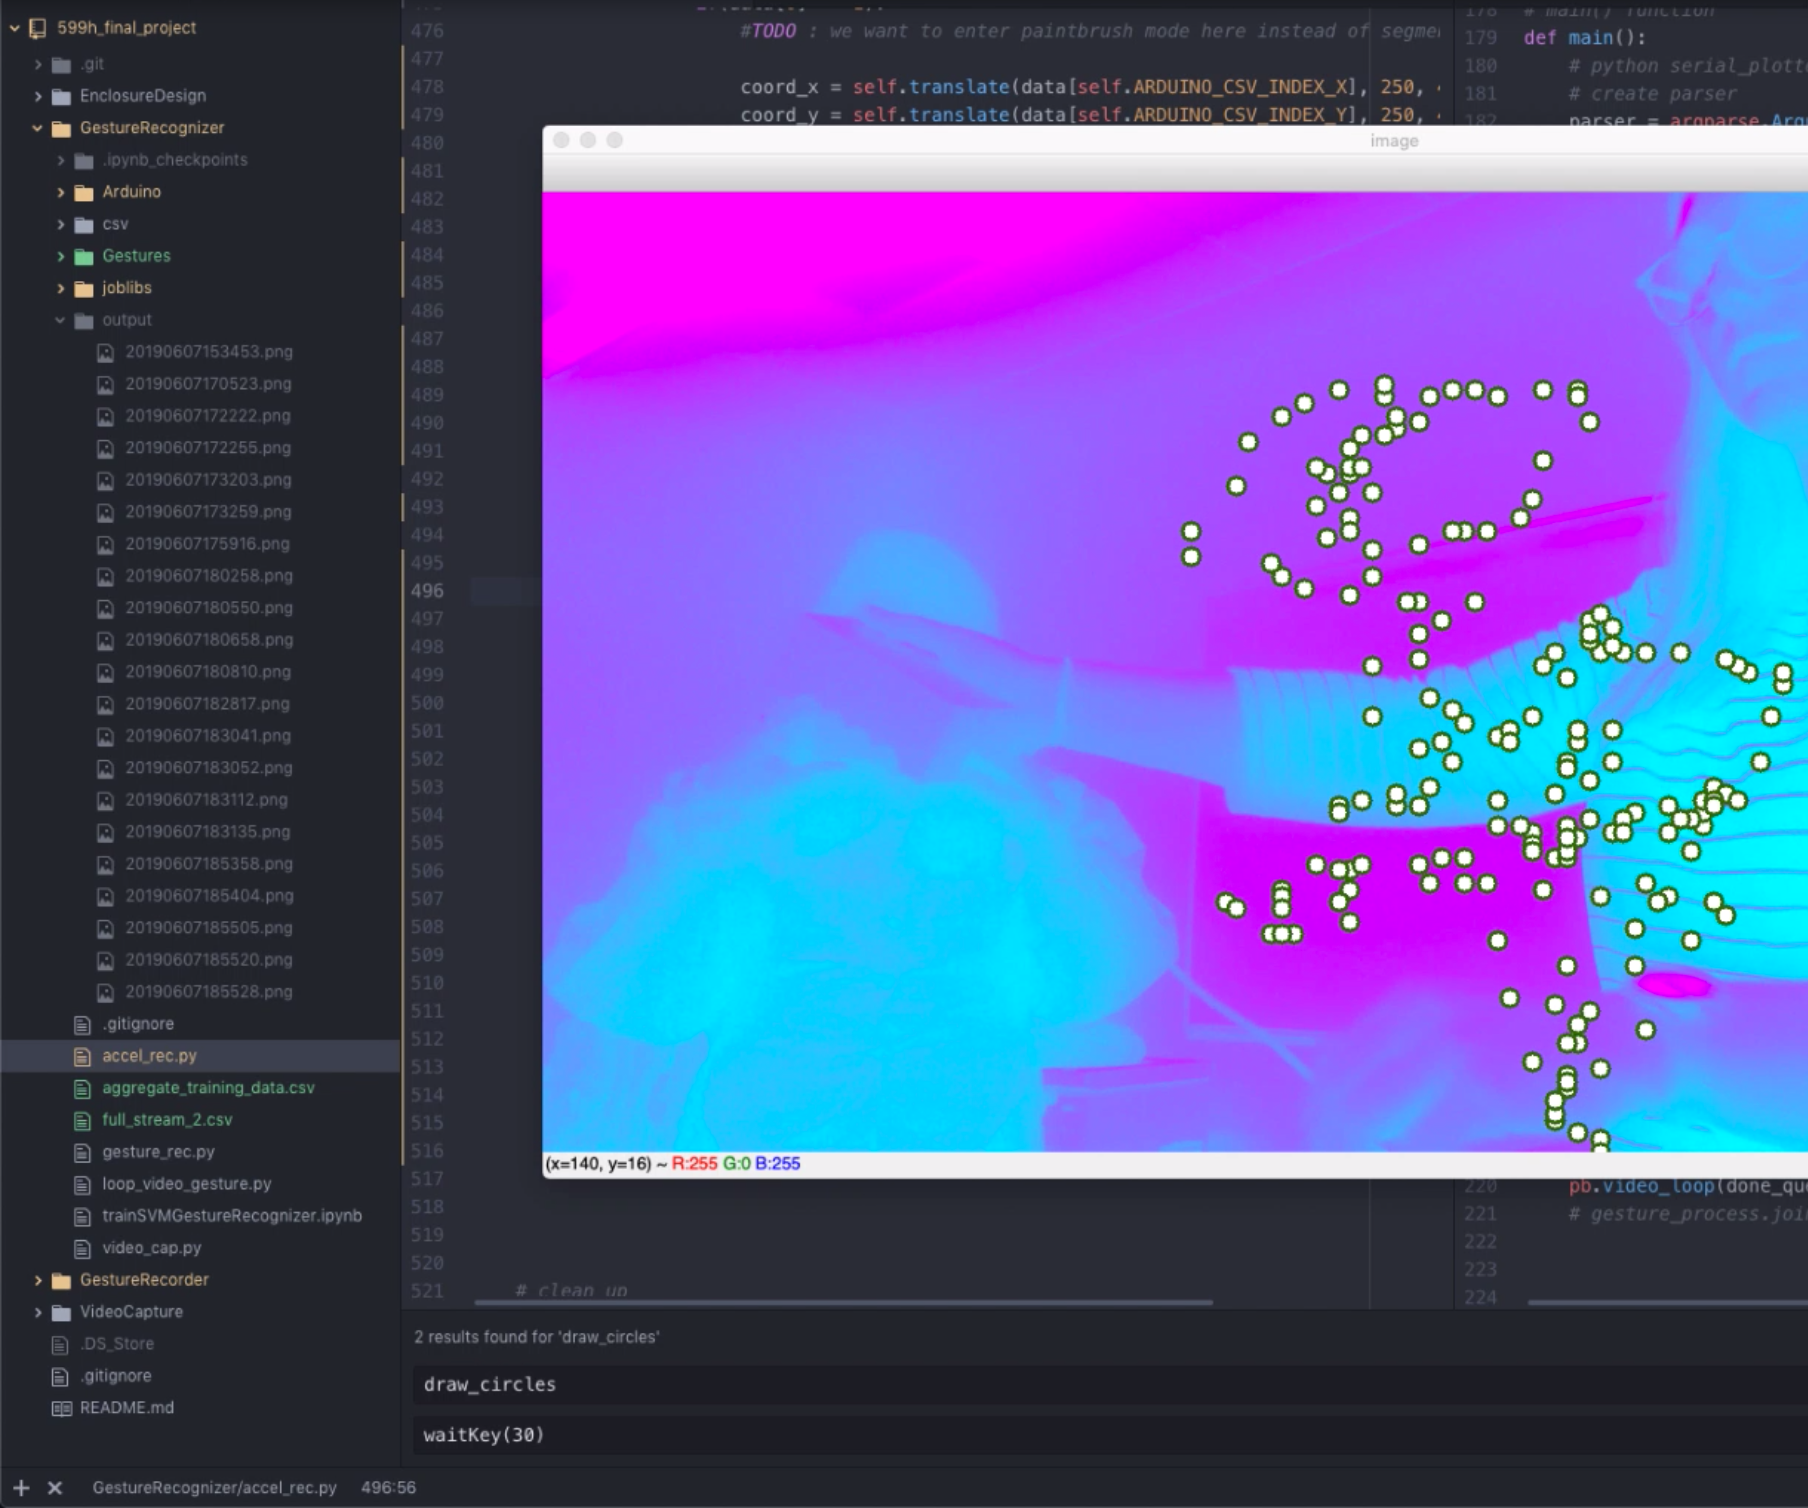Screen dimensions: 1808x1508
Task: Open 20190607172255.png in the tree
Action: click(208, 448)
